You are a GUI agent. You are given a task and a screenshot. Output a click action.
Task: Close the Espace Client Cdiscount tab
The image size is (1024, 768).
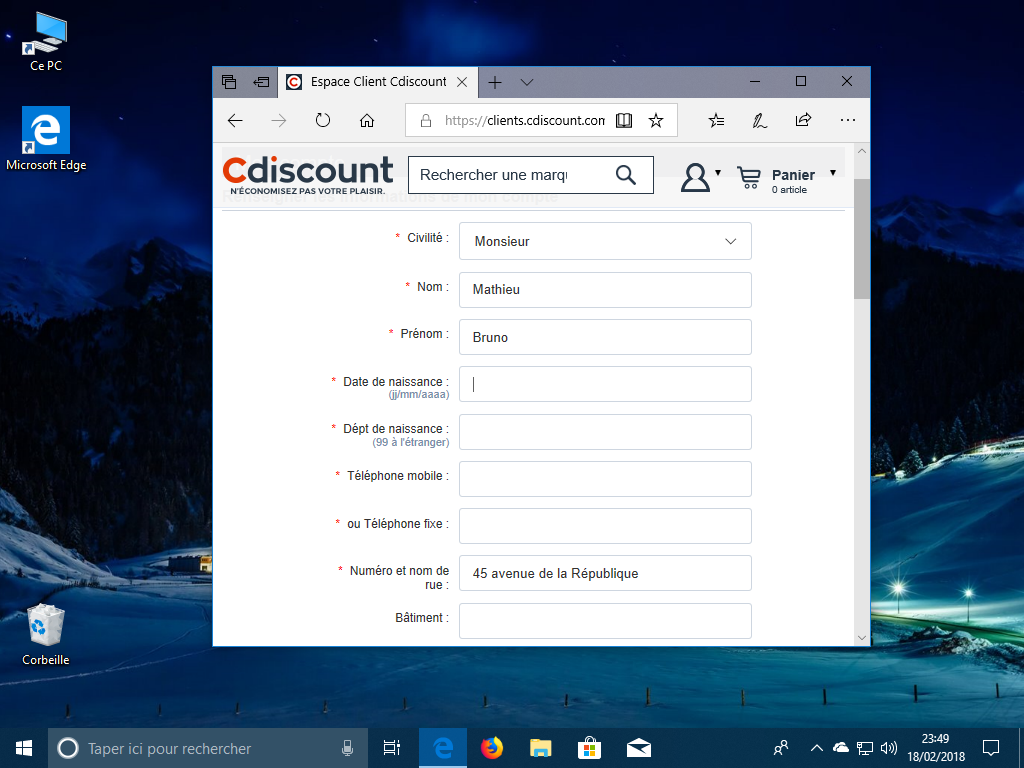click(x=462, y=82)
